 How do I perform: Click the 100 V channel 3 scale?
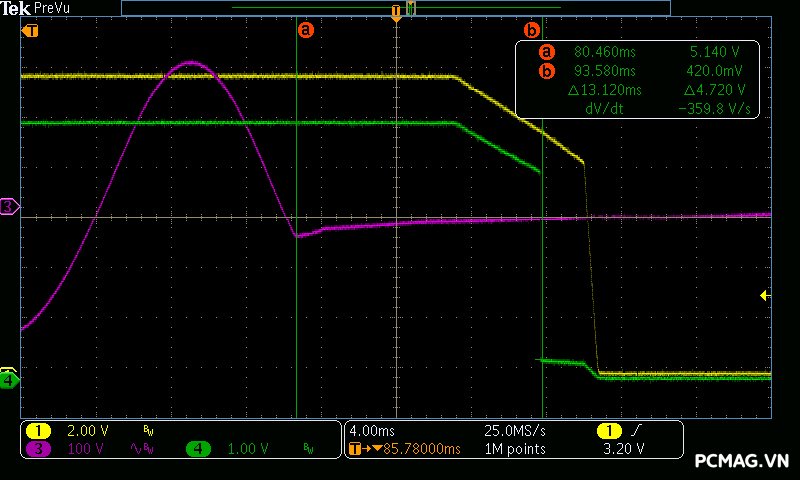pos(85,449)
